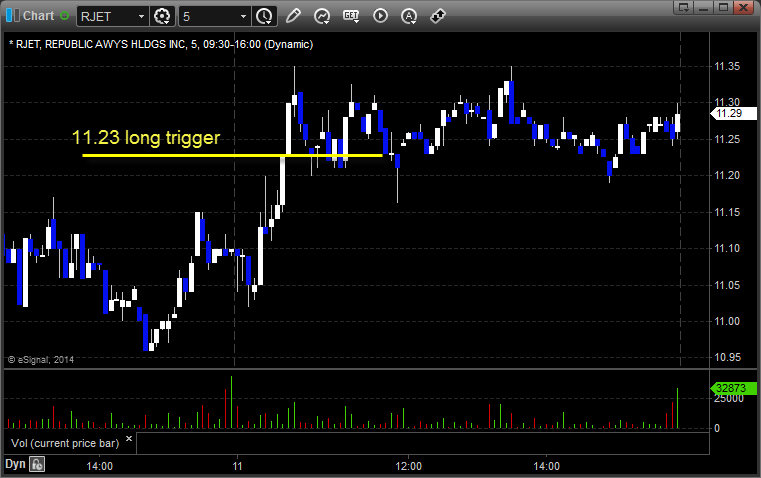
Task: Click the Dyn label
Action: [x=15, y=464]
